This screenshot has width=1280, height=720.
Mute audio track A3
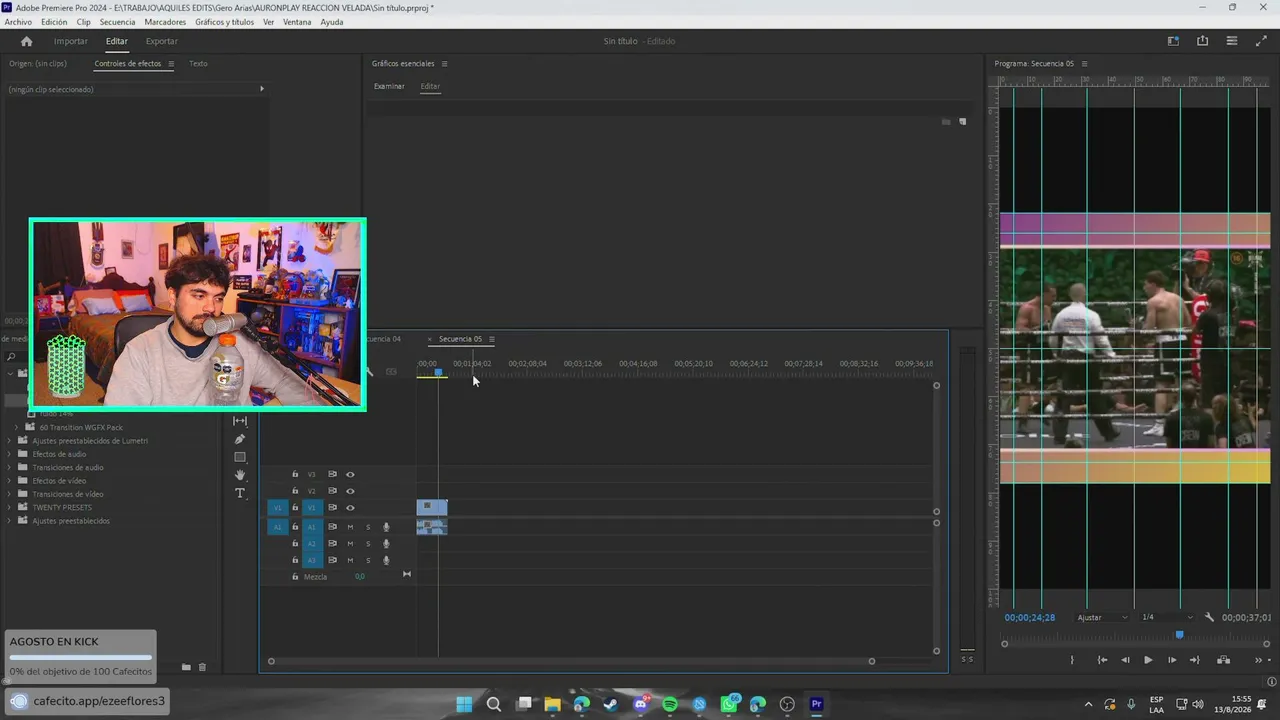[350, 560]
